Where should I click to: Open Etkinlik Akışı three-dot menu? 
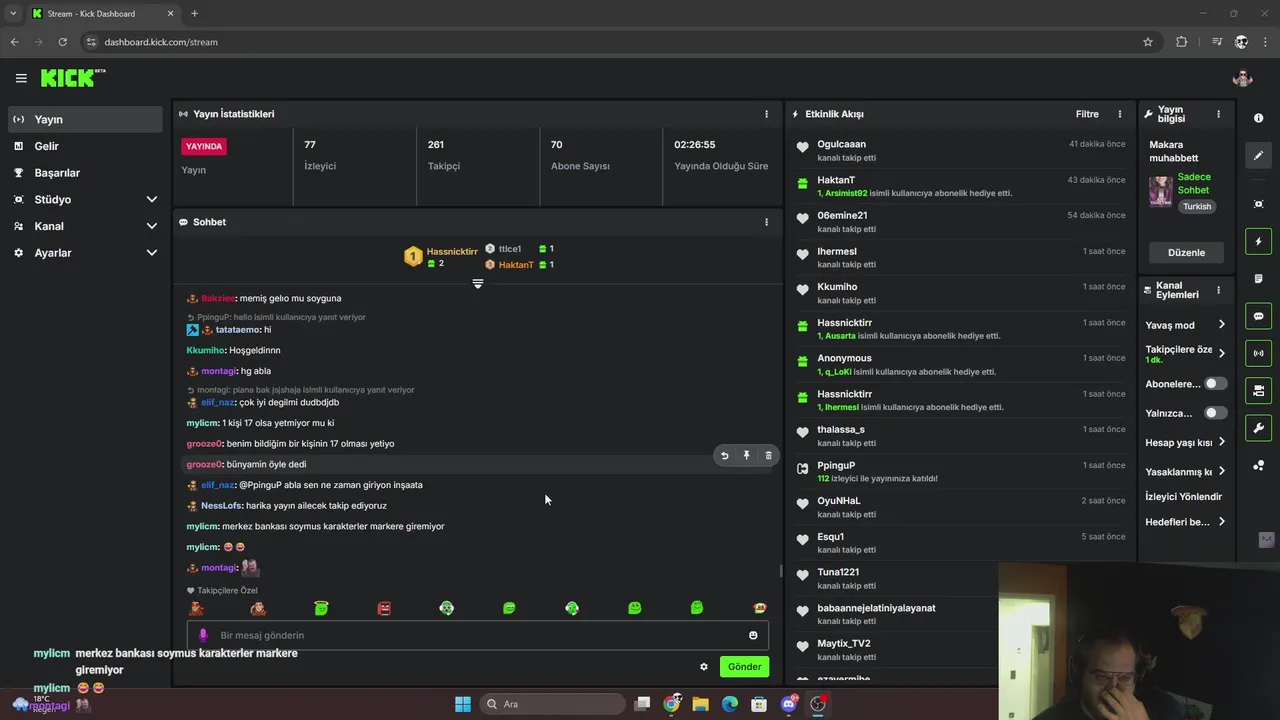(1120, 114)
